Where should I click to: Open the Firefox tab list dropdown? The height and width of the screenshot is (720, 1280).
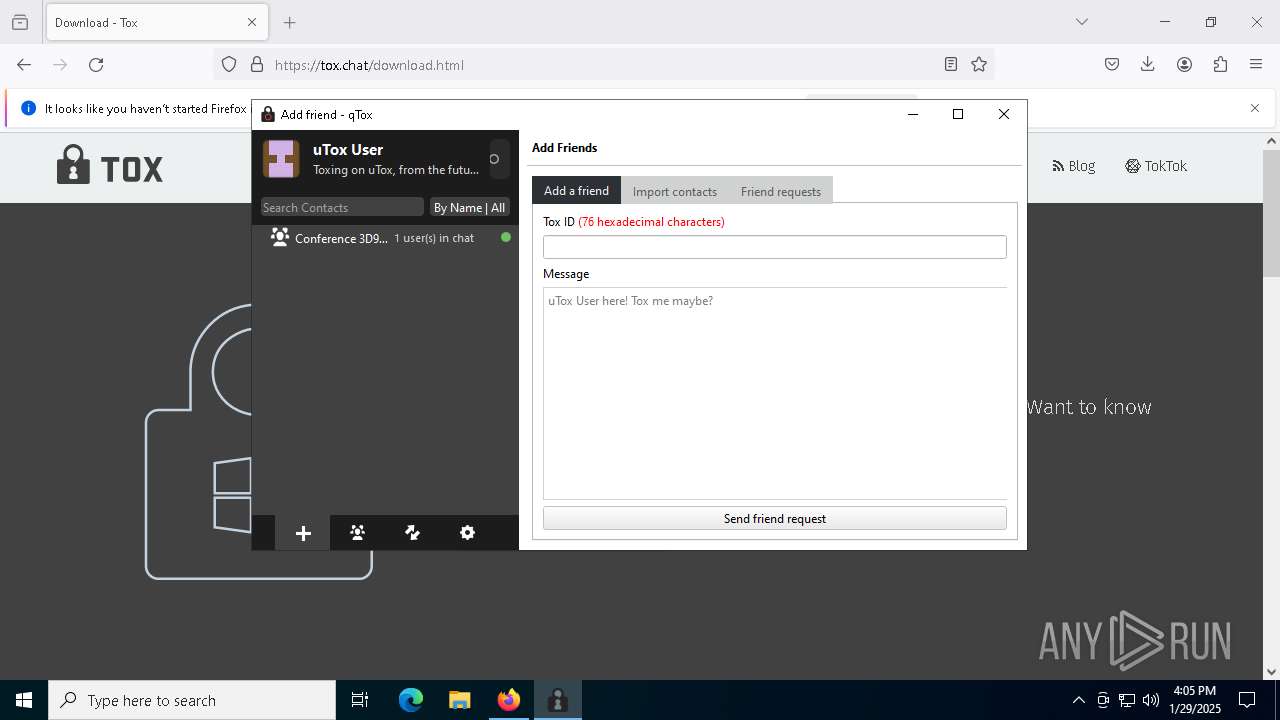coord(1082,22)
